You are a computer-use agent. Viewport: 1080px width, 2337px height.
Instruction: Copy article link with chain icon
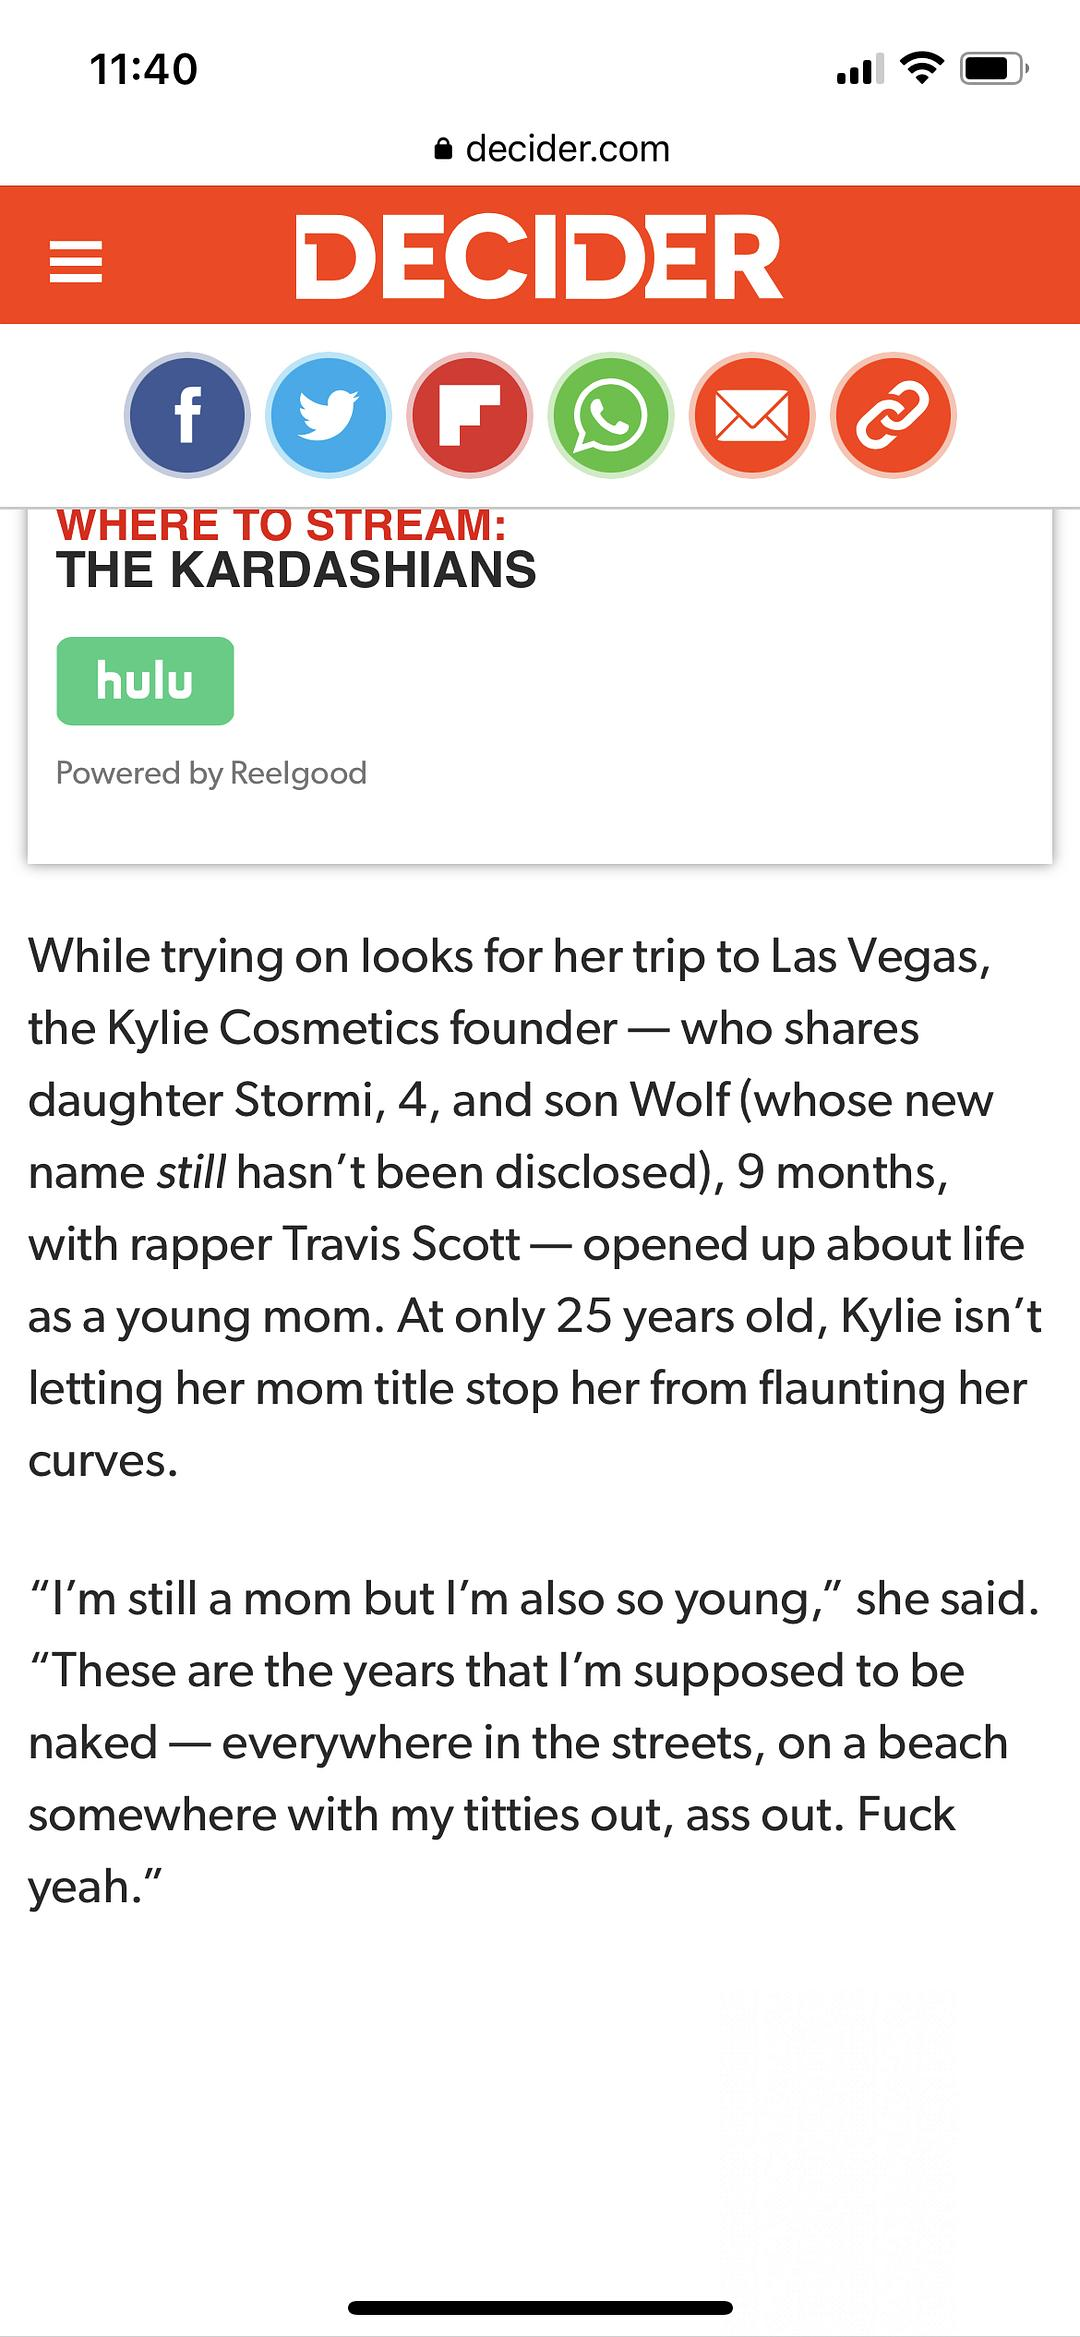[893, 415]
